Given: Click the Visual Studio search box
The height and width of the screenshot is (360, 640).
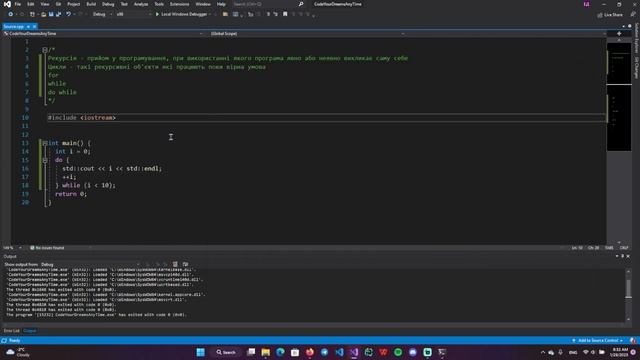Looking at the screenshot, I should [x=268, y=4].
